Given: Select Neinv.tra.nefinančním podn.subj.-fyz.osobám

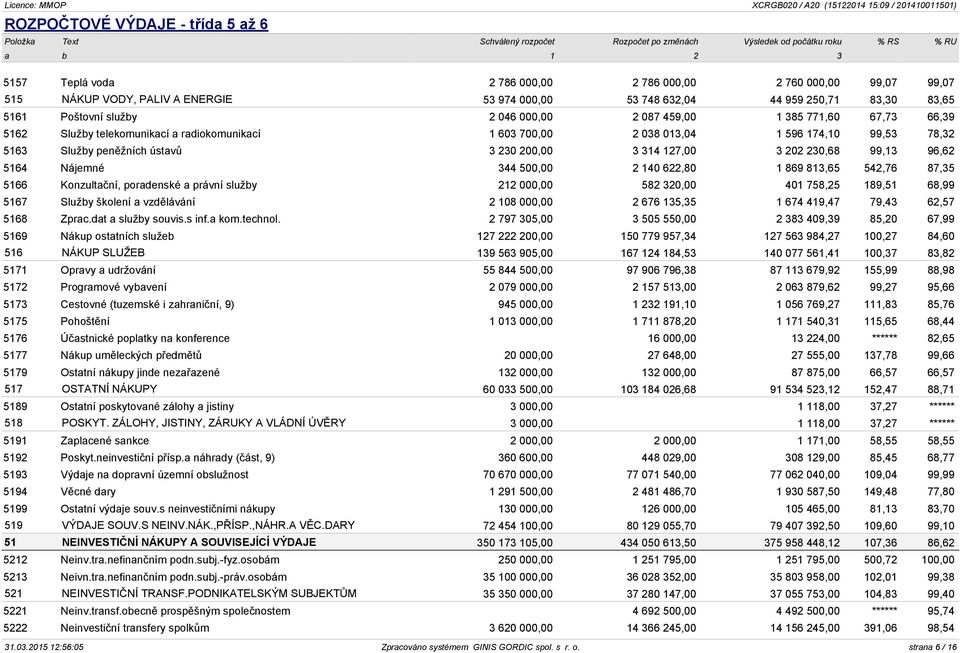Looking at the screenshot, I should 170,560.
